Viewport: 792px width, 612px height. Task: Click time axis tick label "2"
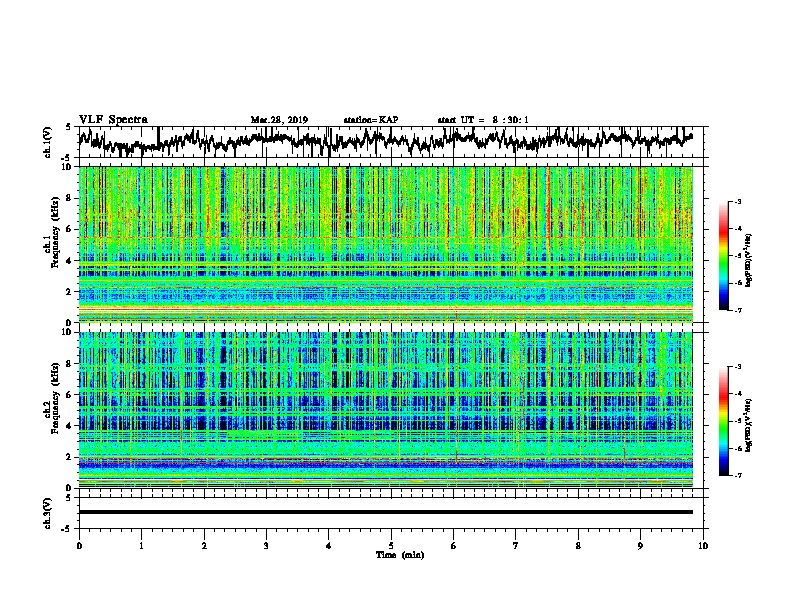click(204, 545)
